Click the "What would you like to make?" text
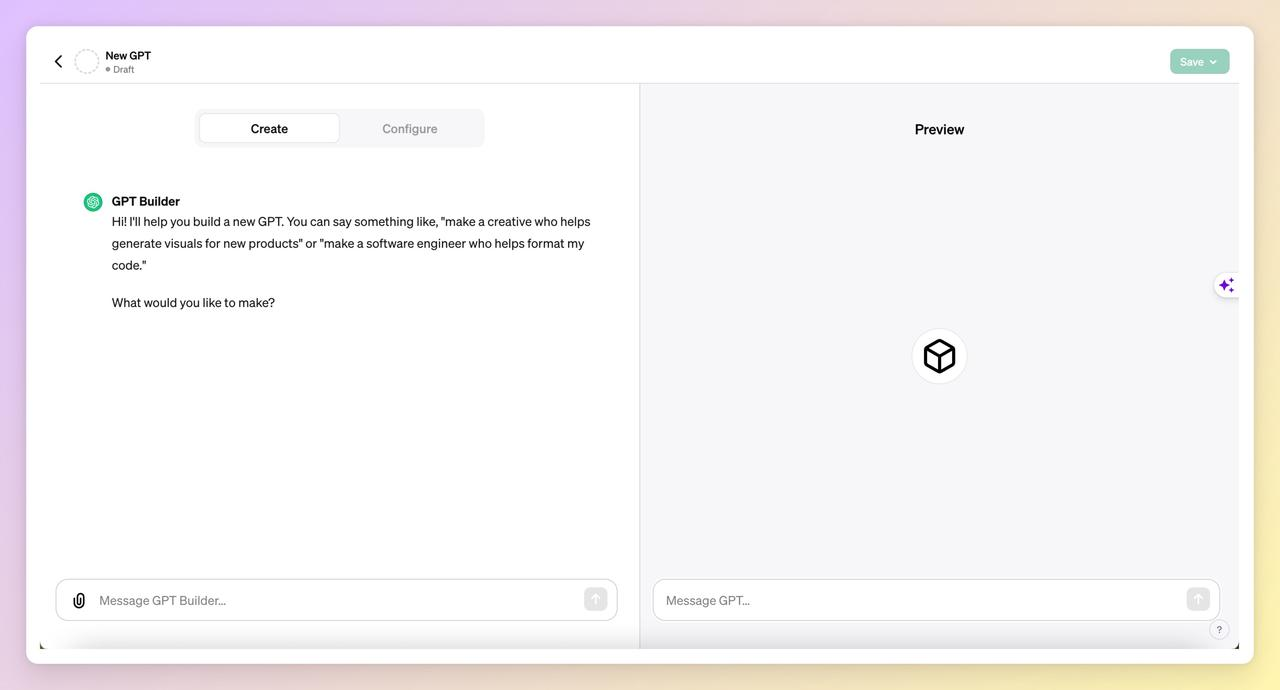This screenshot has width=1280, height=690. pyautogui.click(x=193, y=303)
